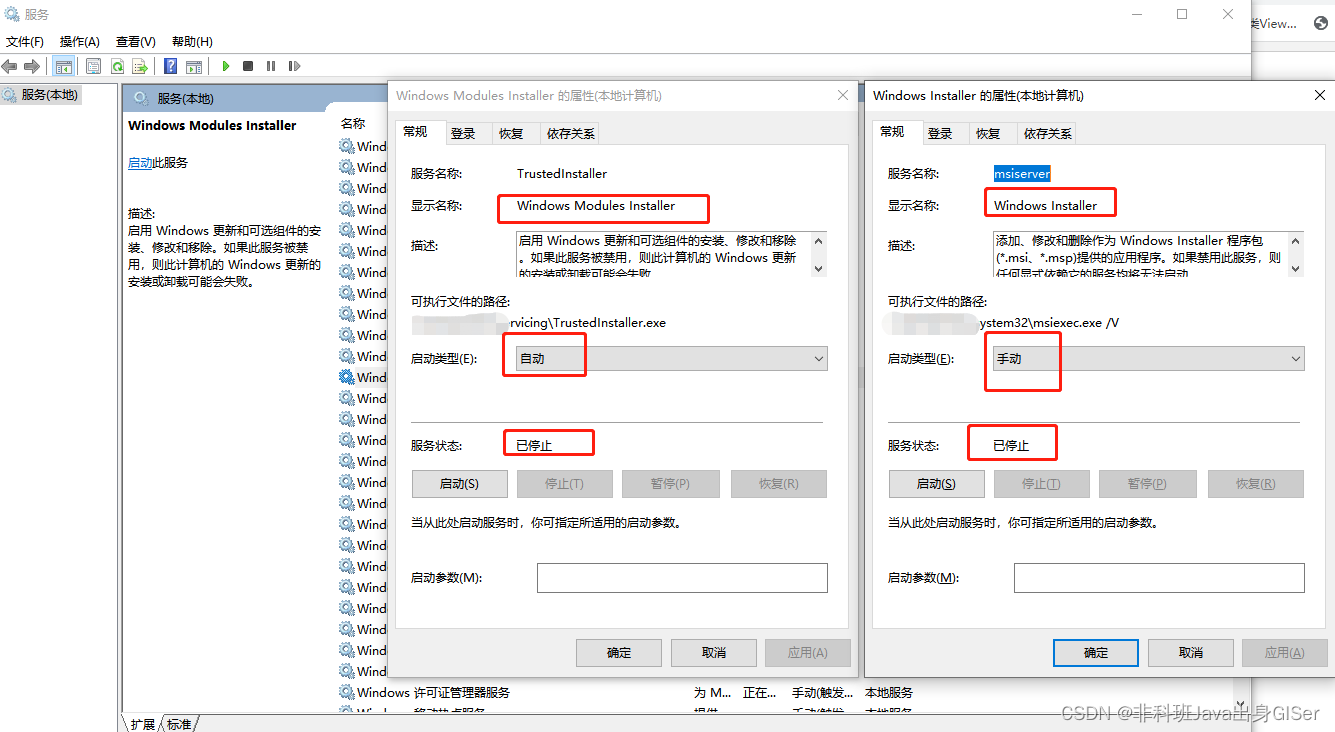Click the msiexec.exe /V executable path text
Viewport: 1335px width, 732px height.
click(1049, 323)
